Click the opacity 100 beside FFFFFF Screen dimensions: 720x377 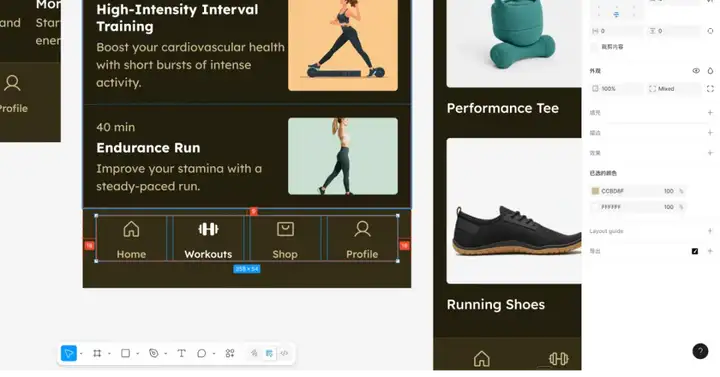point(669,207)
